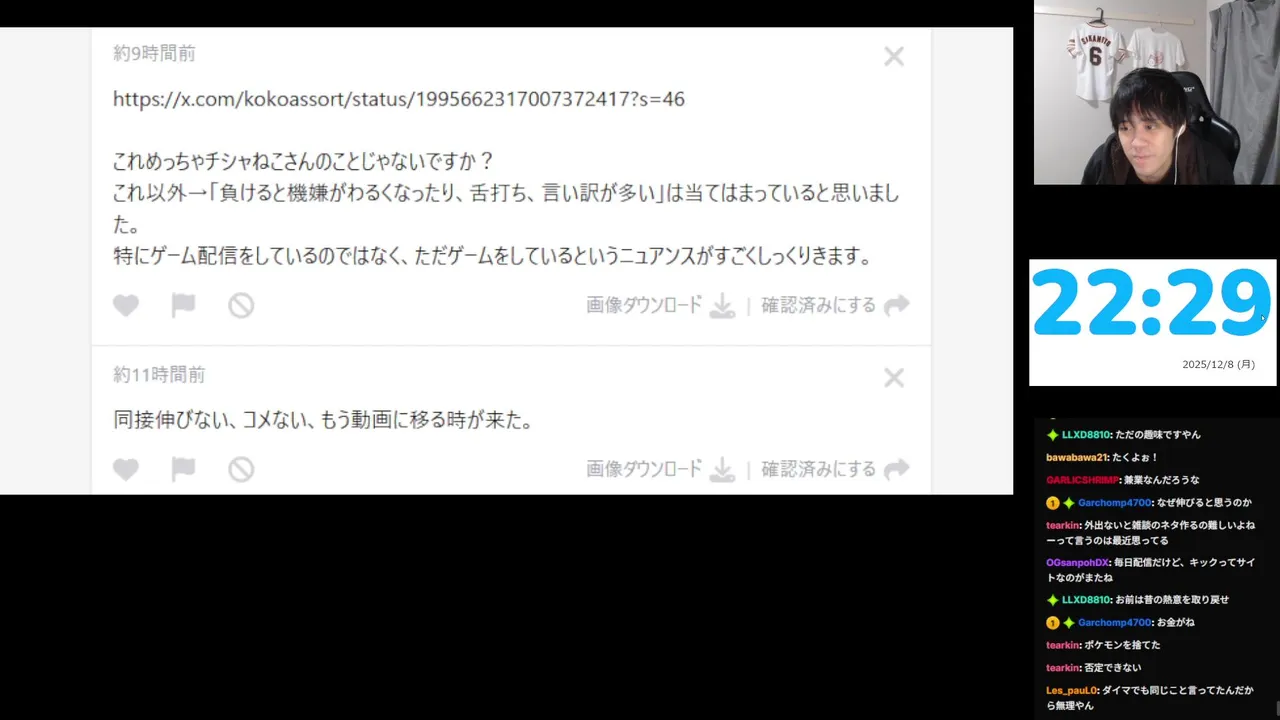Click download arrow icon on second message
This screenshot has width=1280, height=720.
click(722, 470)
